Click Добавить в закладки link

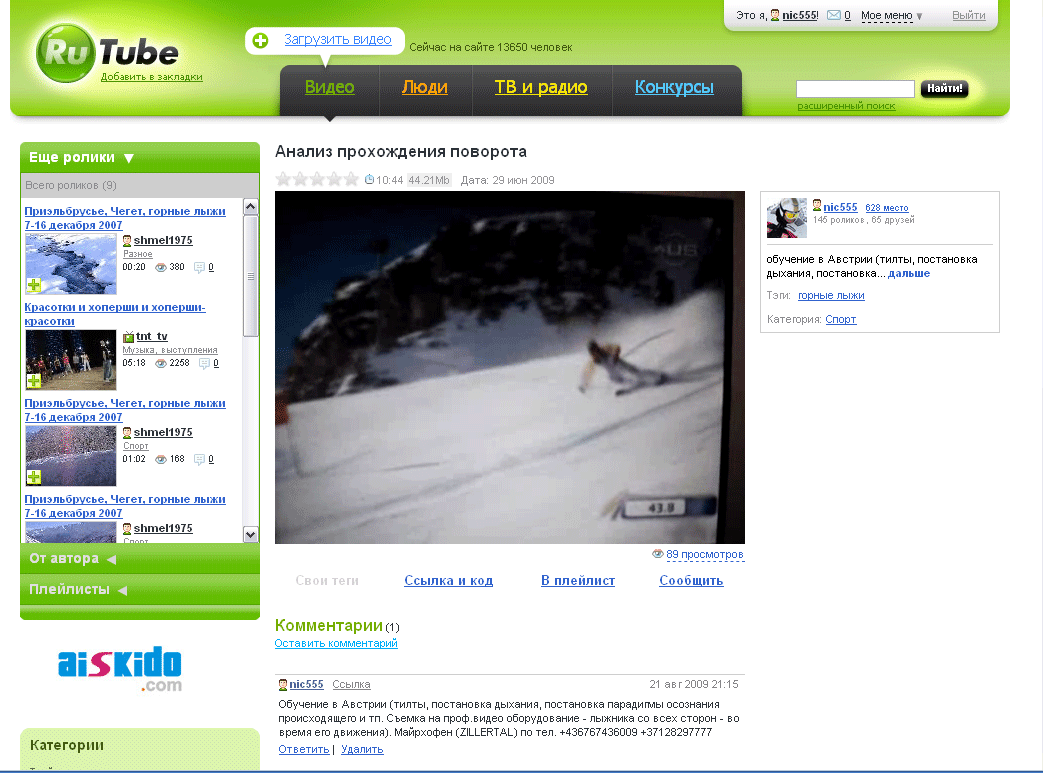(x=152, y=77)
